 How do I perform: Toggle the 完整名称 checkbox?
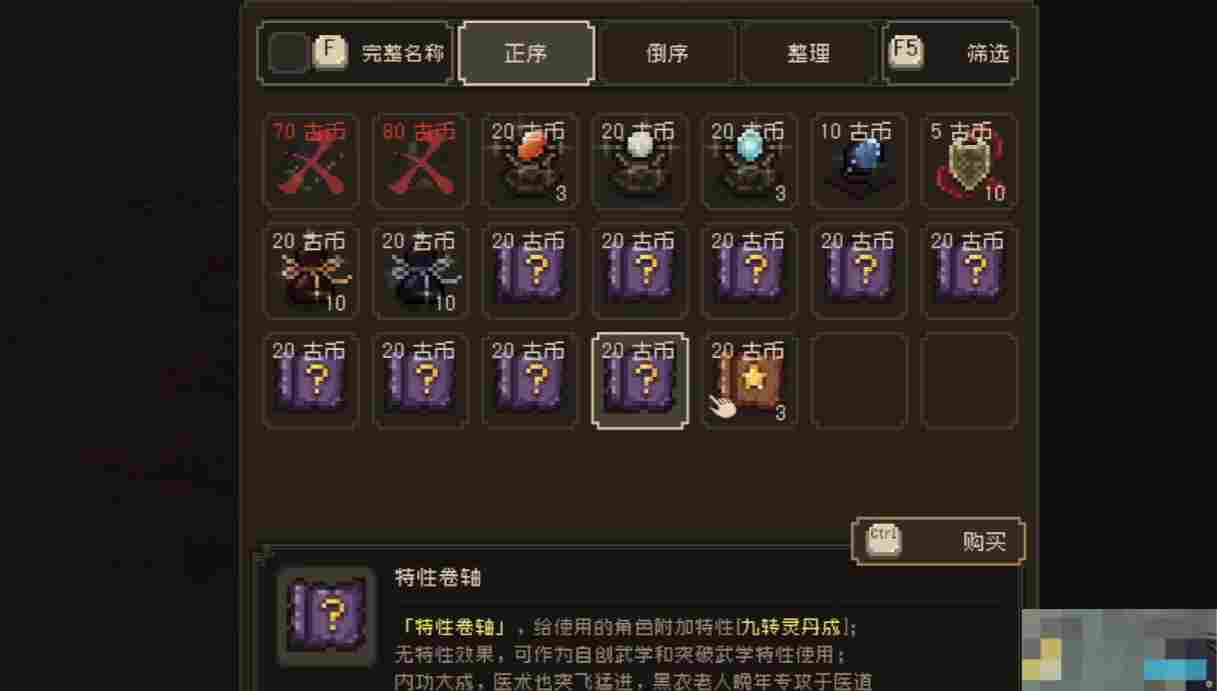coord(290,53)
